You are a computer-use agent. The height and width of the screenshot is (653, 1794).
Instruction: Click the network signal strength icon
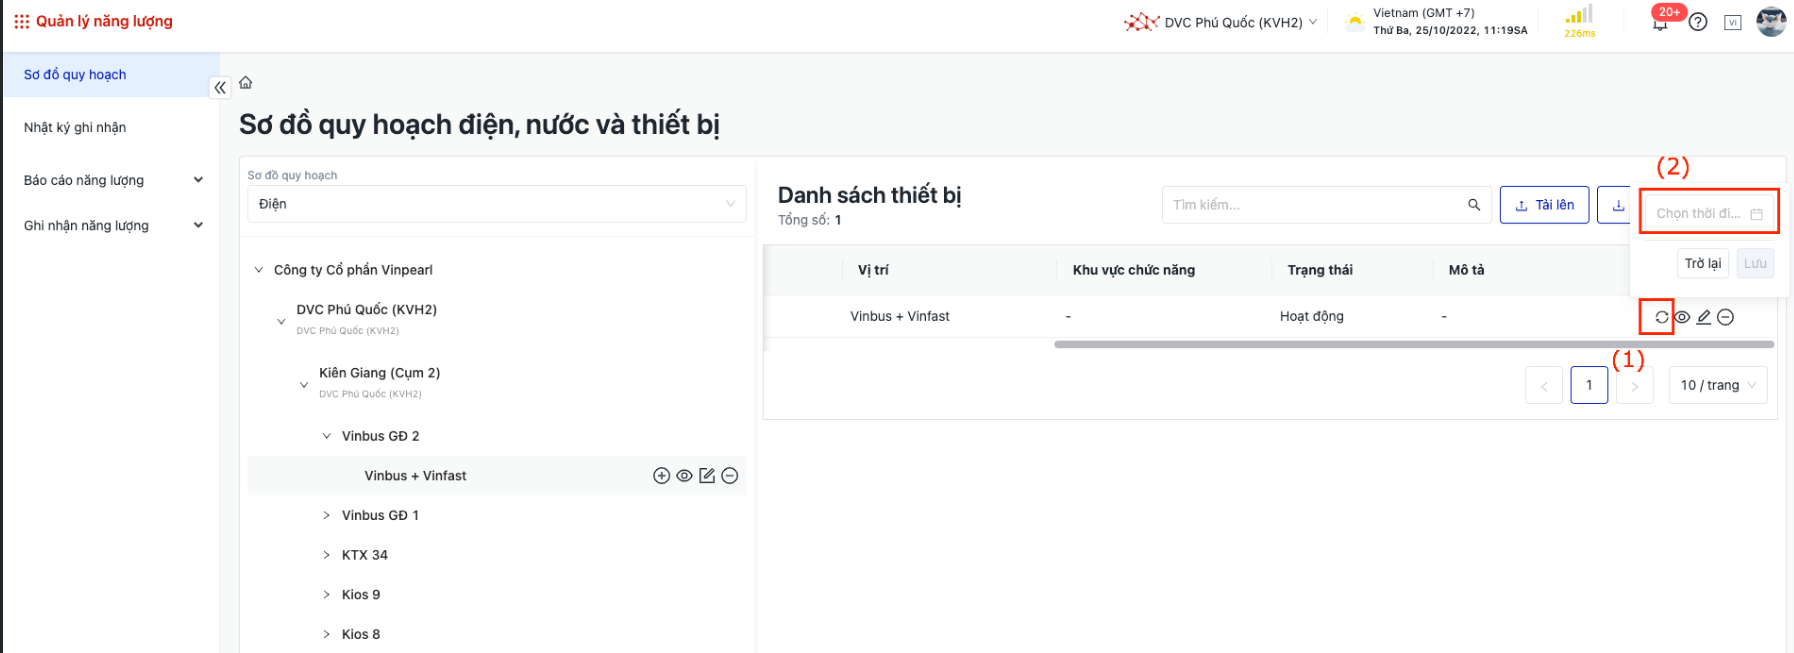1579,15
